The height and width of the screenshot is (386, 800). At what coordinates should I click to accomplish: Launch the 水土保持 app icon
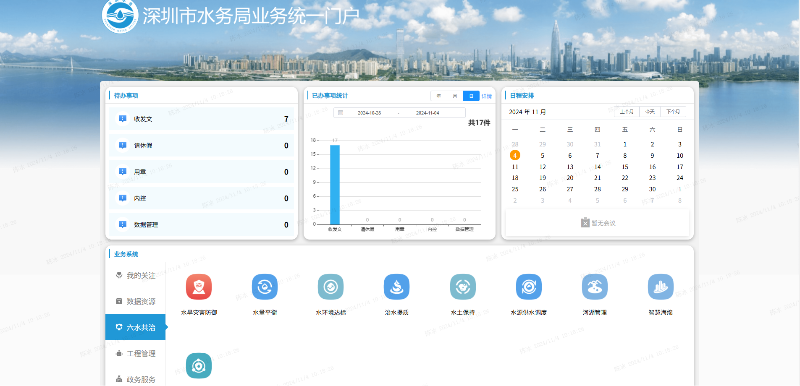coord(463,287)
